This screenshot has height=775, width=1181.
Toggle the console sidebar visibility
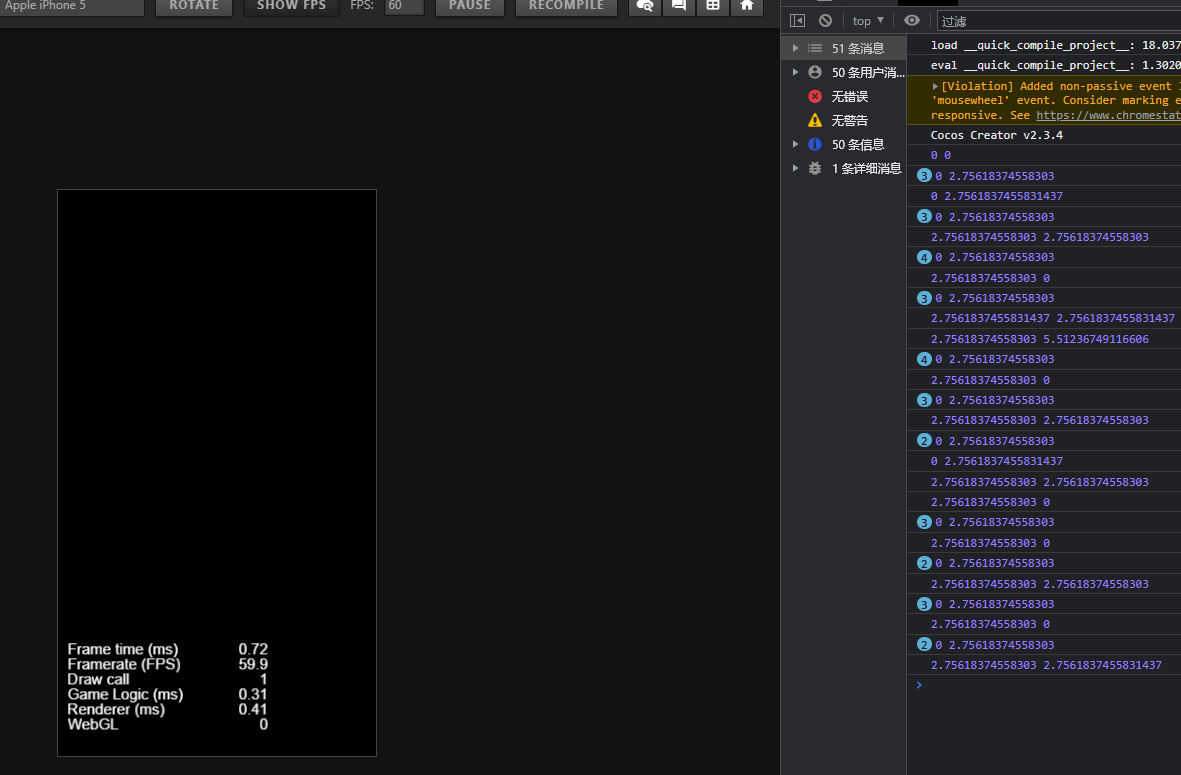click(x=797, y=20)
